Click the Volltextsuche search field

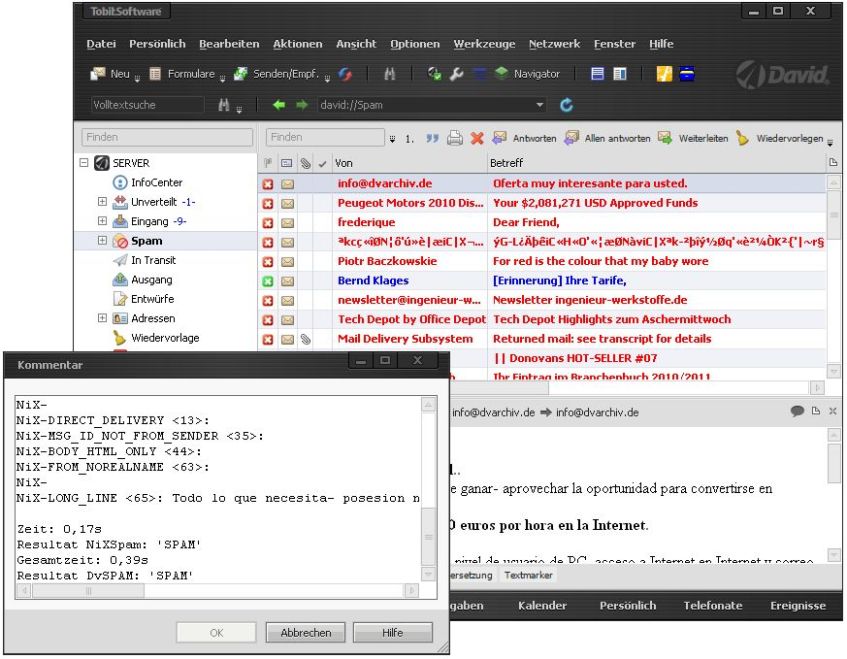(x=146, y=105)
